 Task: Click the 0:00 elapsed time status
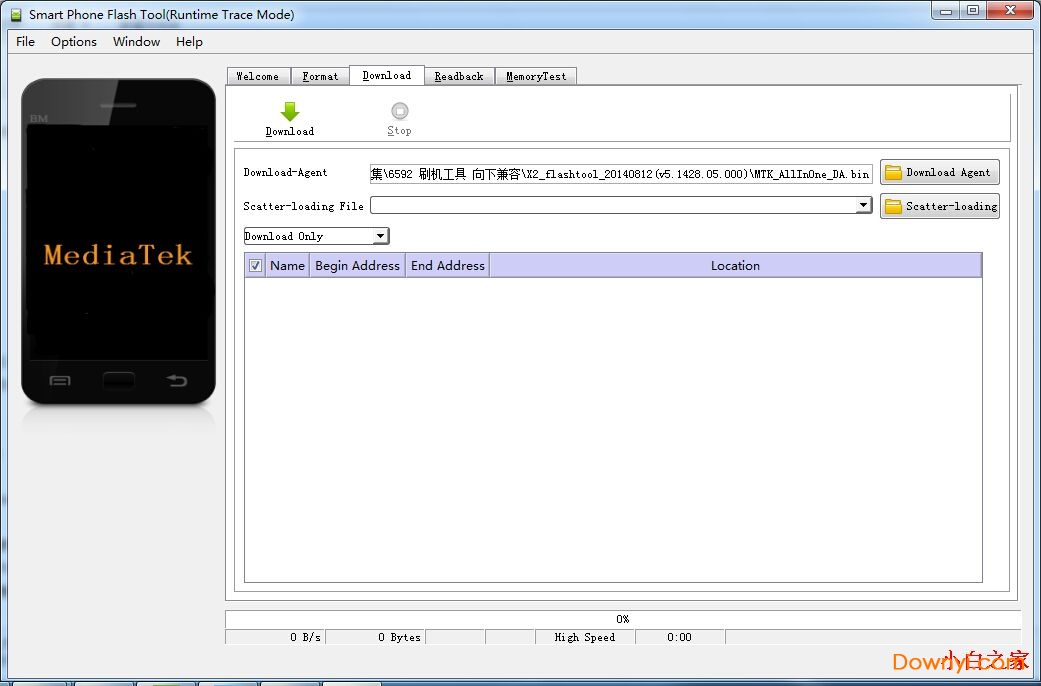[680, 637]
